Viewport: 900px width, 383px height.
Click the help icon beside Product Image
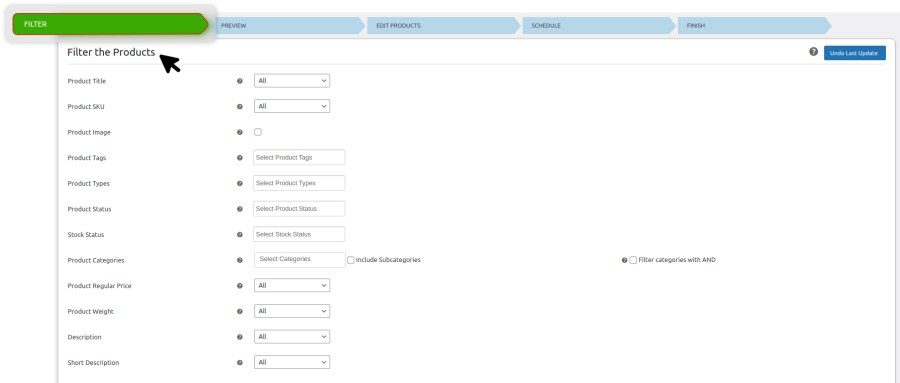point(240,132)
